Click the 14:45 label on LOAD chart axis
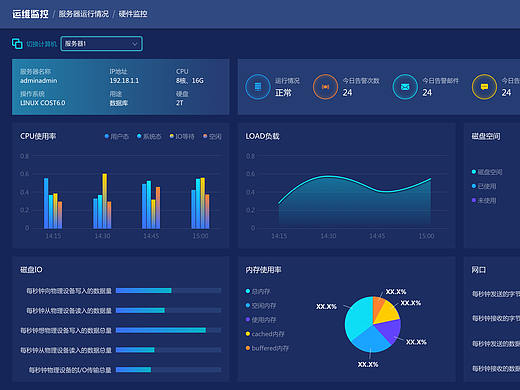 [377, 236]
